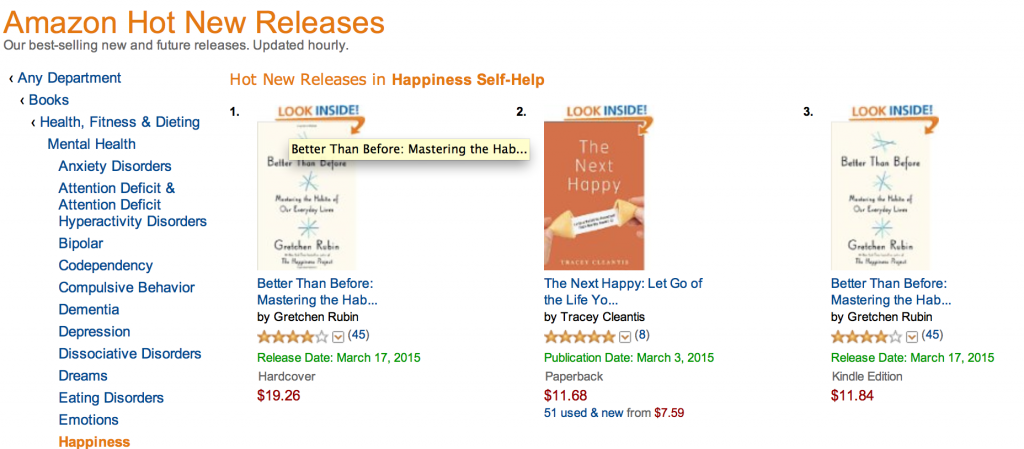This screenshot has width=1024, height=449.
Task: Open the 45 reviews link for hardcover
Action: coord(358,335)
